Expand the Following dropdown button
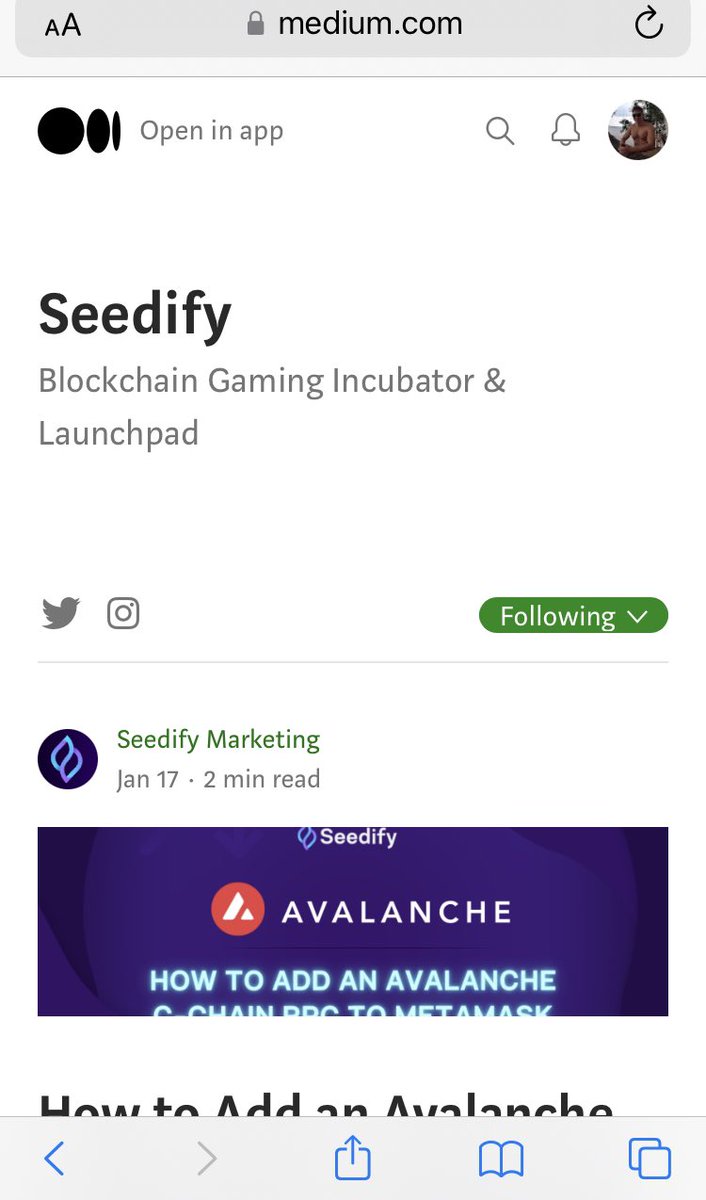 (574, 615)
